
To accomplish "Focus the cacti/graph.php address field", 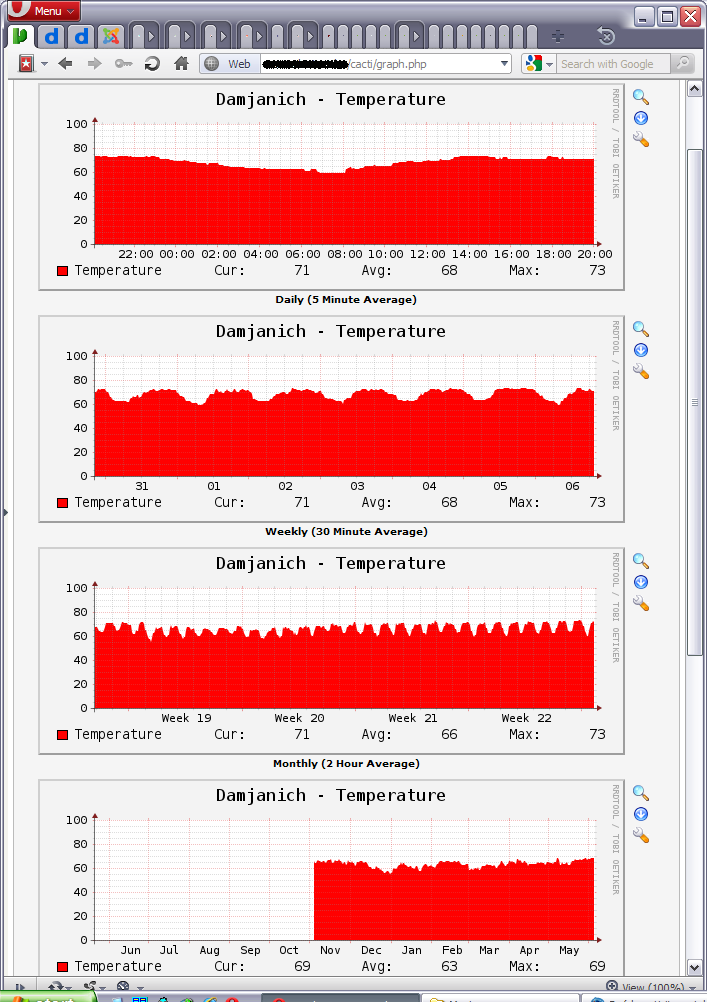I will [378, 64].
